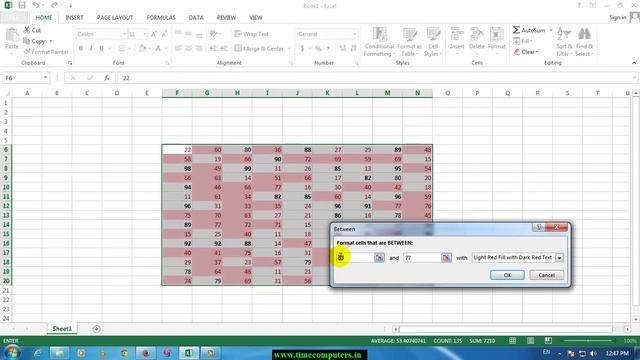640x360 pixels.
Task: Click the zoom slider in status bar
Action: 588,340
